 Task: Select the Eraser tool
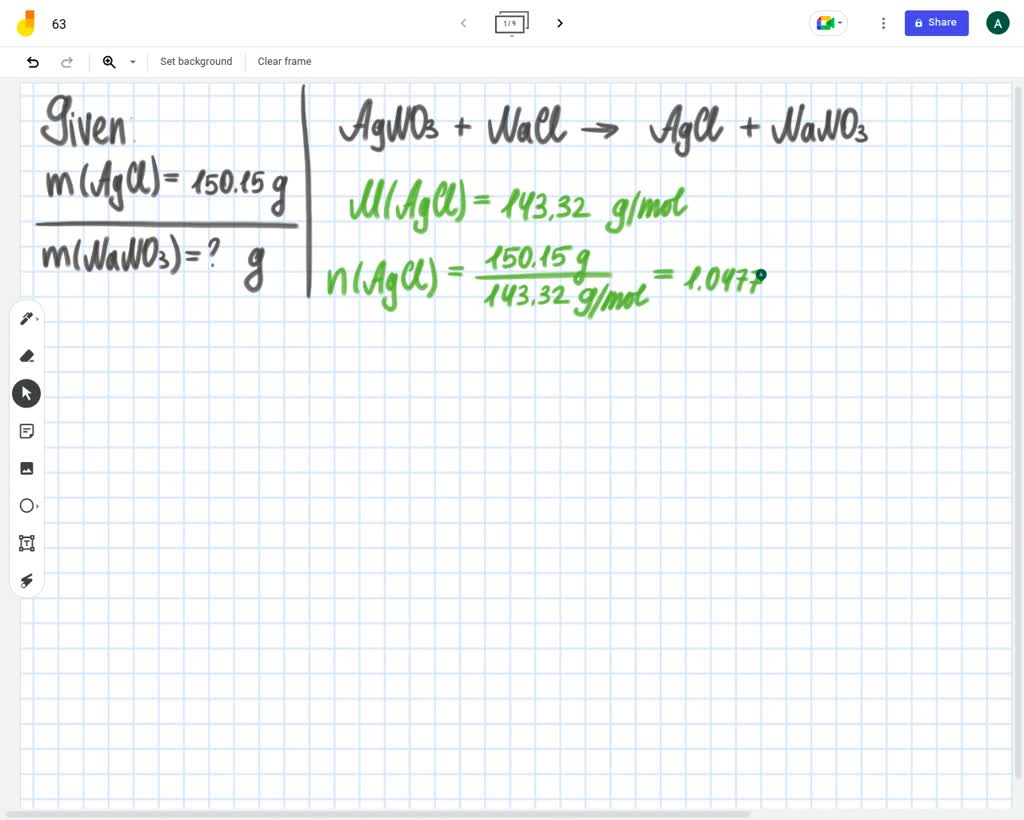click(x=26, y=356)
